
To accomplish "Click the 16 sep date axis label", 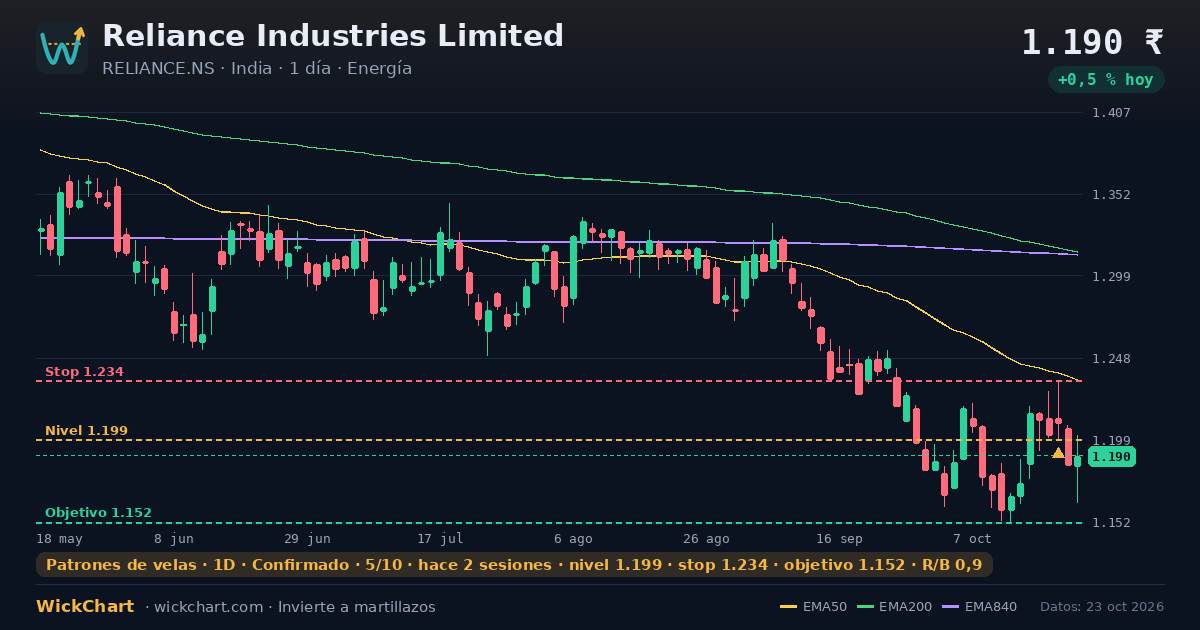I will point(838,538).
